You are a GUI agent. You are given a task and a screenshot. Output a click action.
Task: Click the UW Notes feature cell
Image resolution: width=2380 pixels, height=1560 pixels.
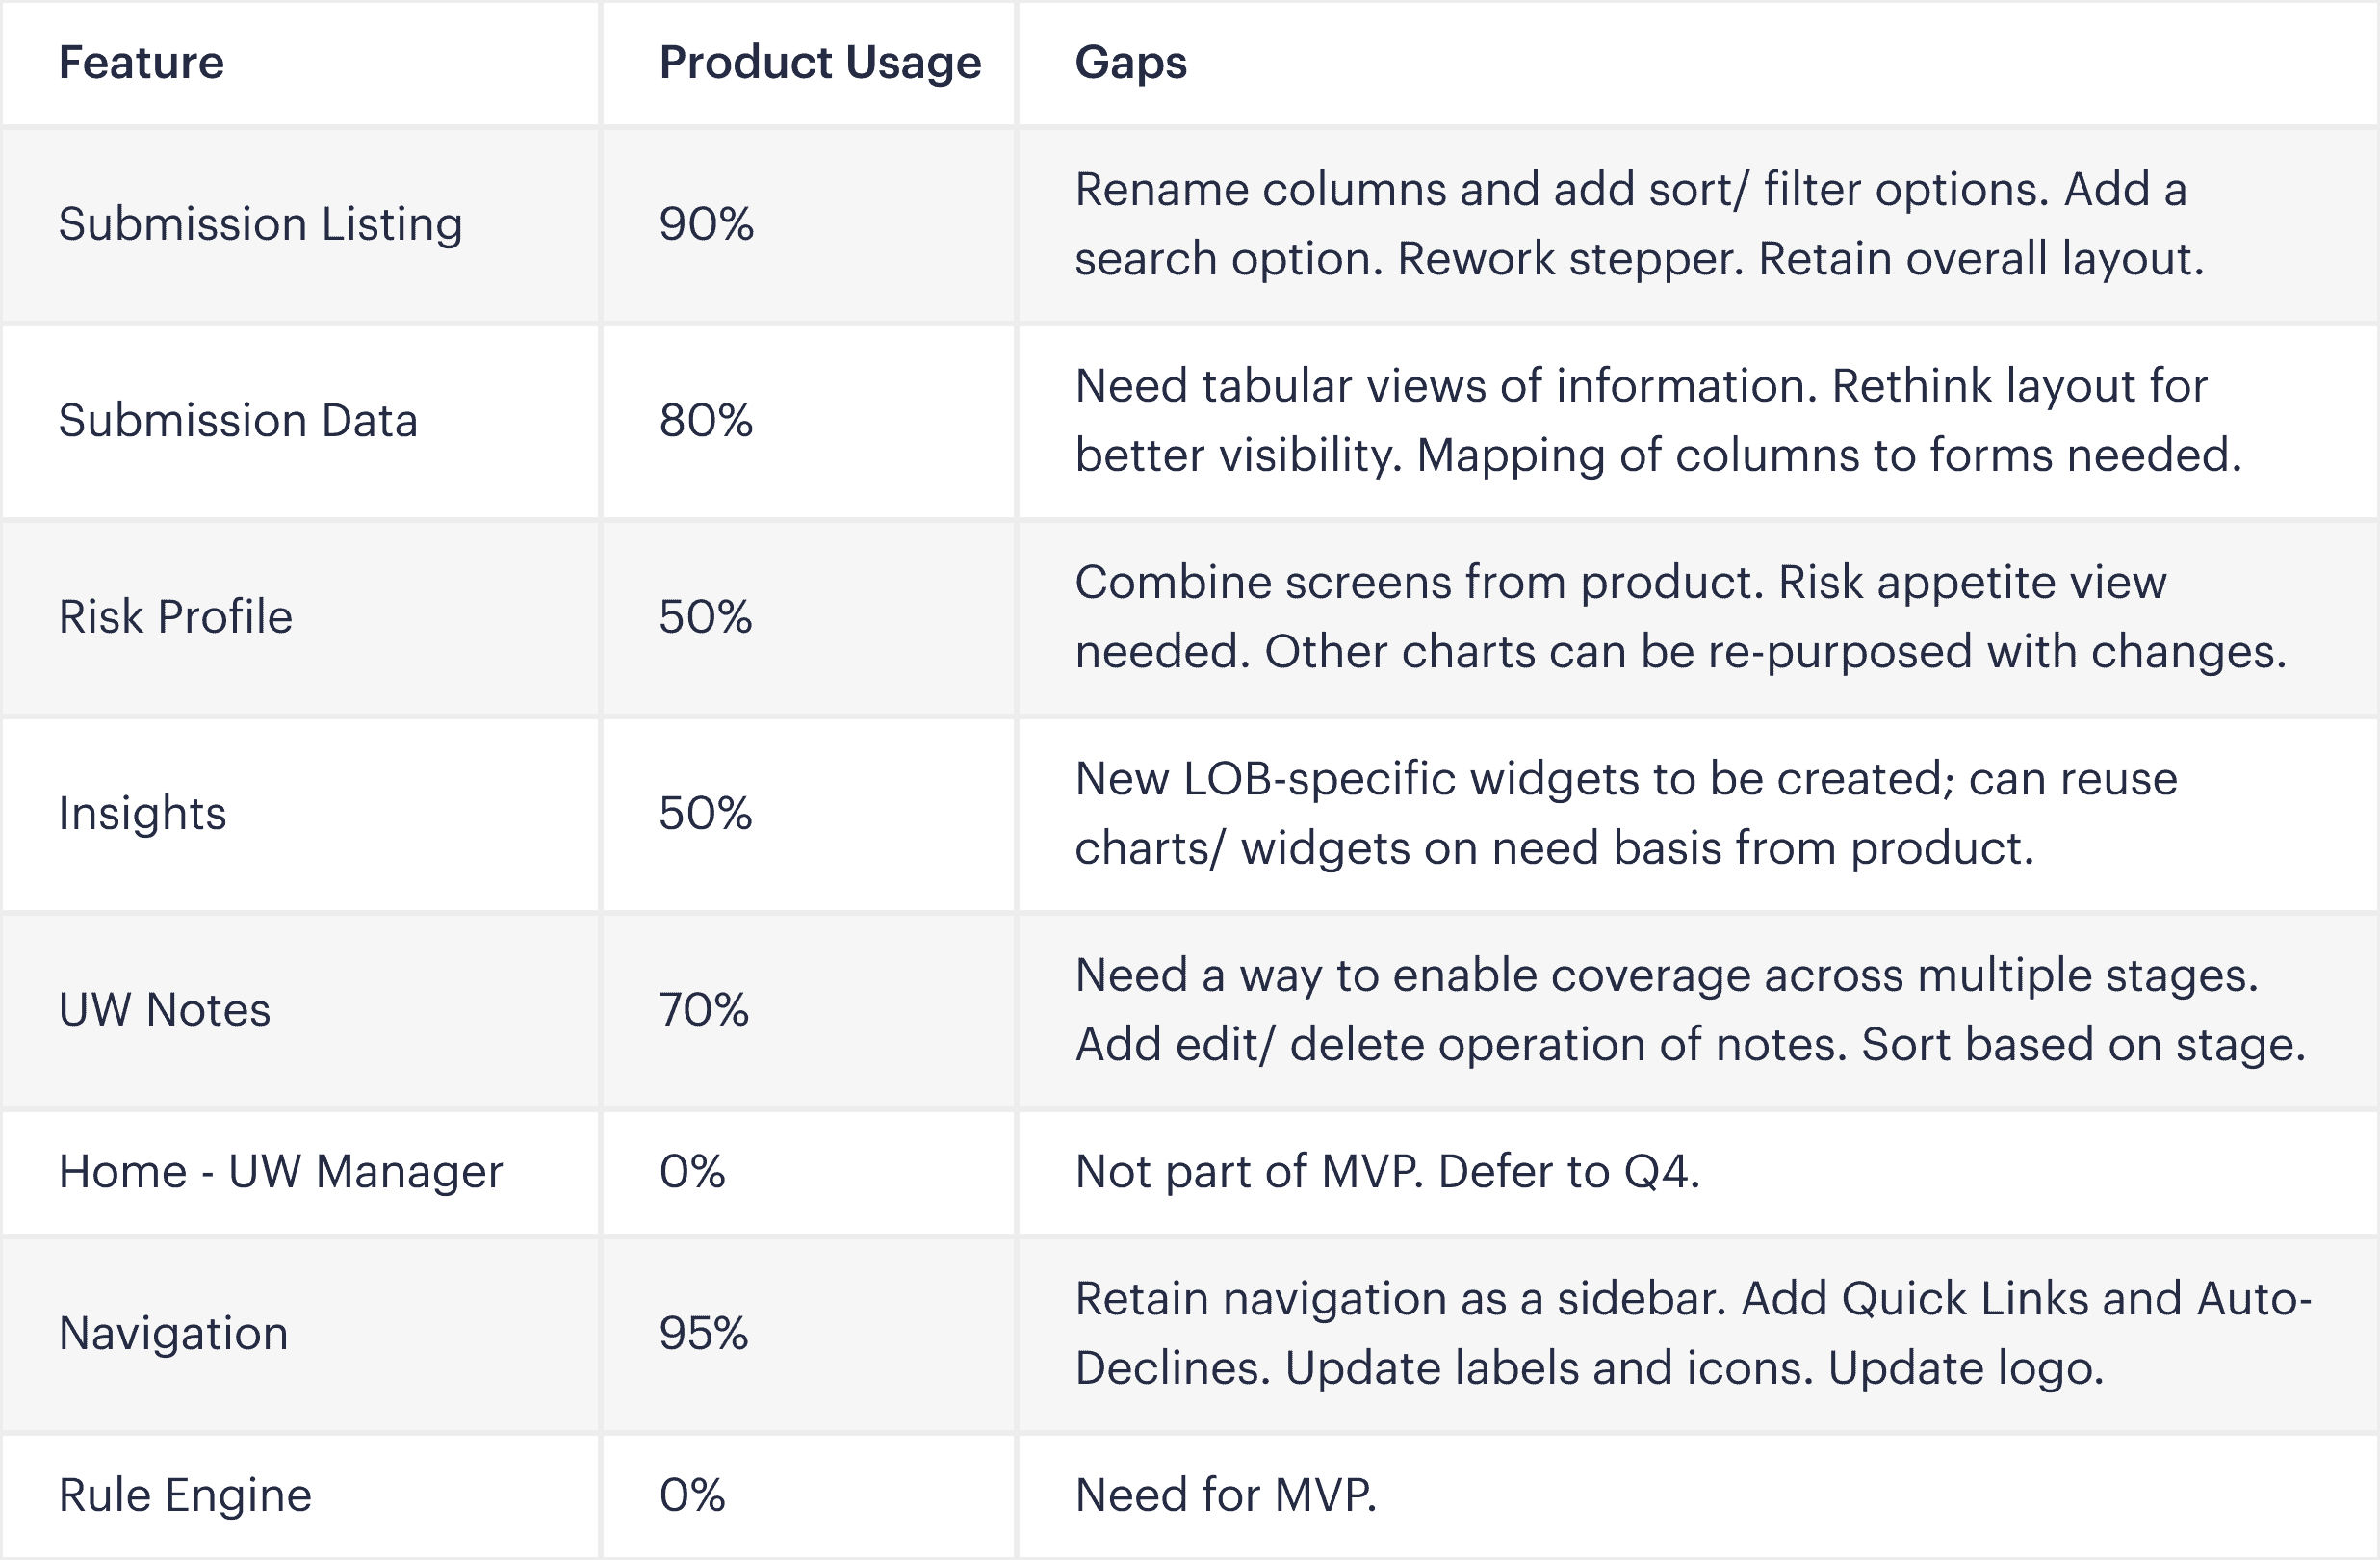pyautogui.click(x=164, y=1010)
